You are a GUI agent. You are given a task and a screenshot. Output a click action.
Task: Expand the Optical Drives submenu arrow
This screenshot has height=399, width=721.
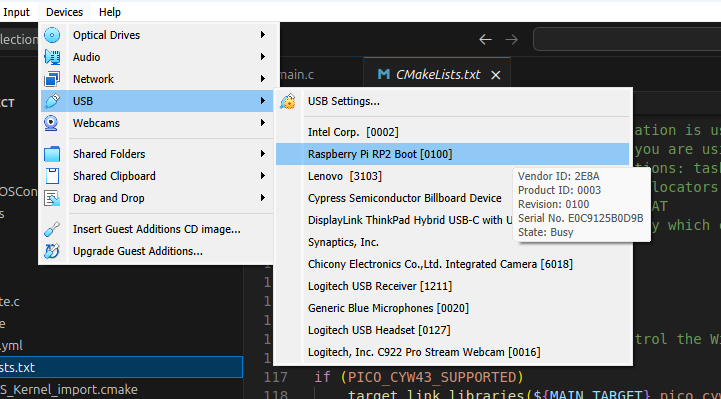pos(263,35)
